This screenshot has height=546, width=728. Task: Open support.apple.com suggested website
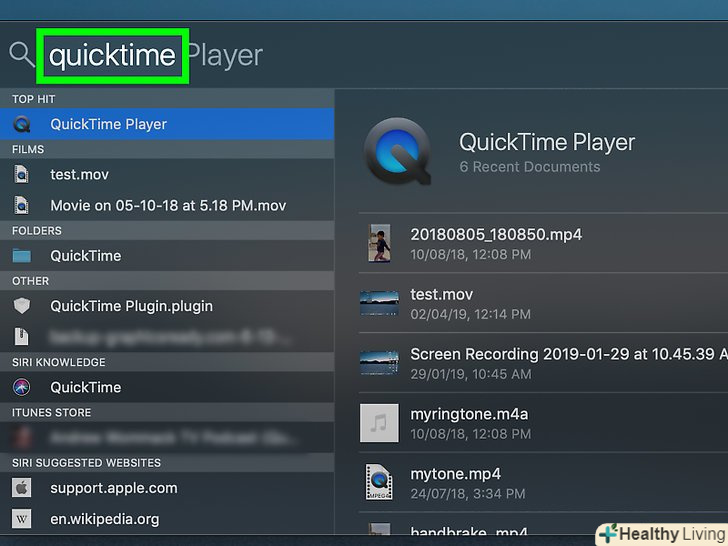point(113,488)
